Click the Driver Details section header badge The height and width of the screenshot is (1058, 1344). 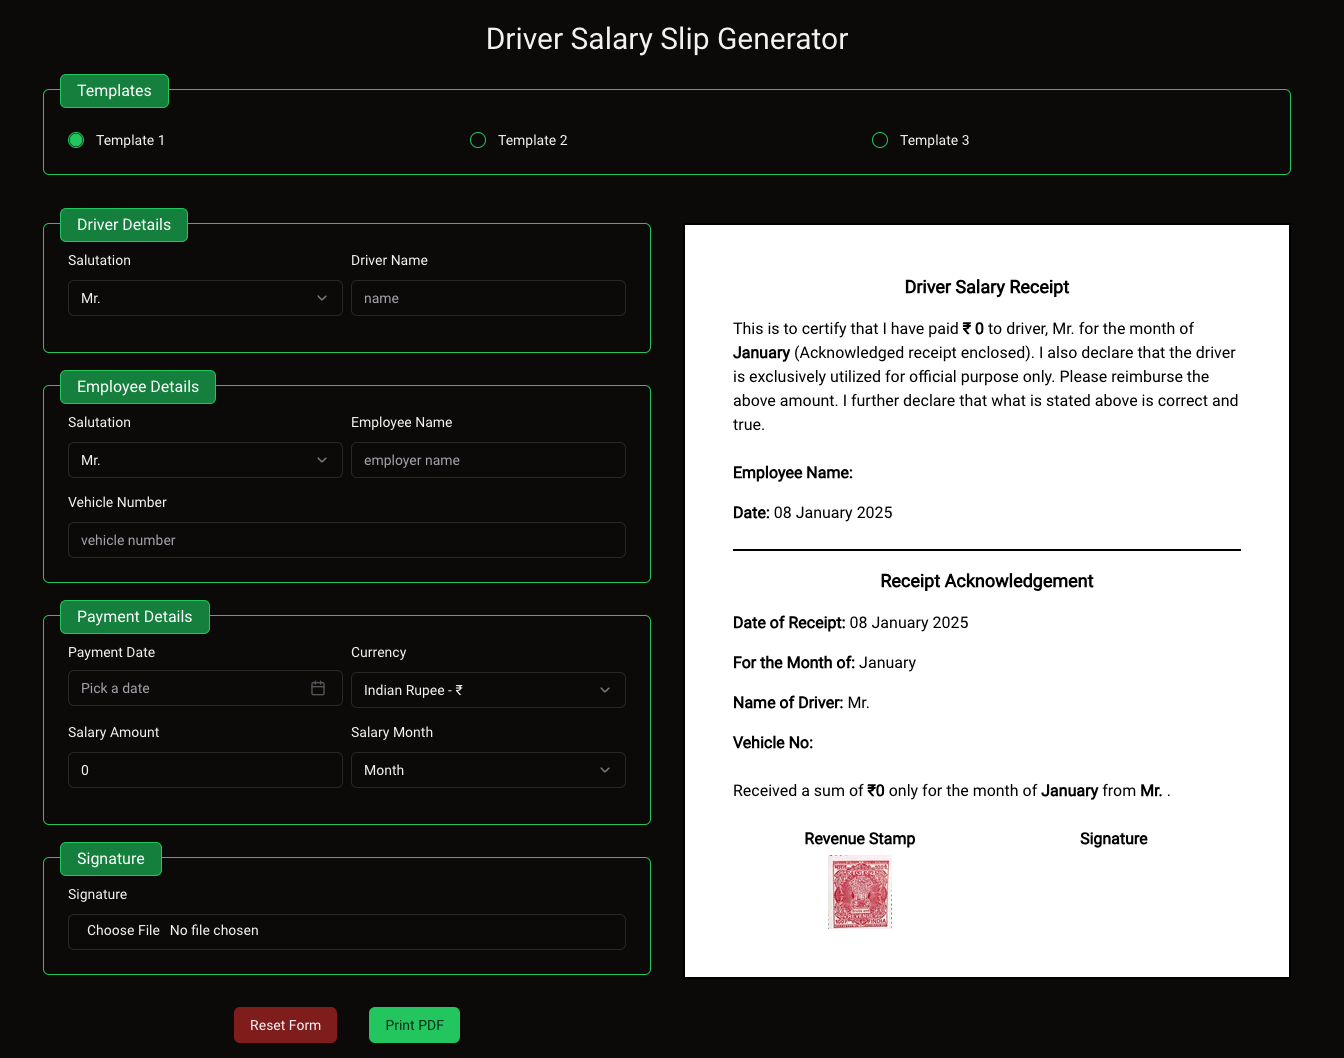[123, 225]
